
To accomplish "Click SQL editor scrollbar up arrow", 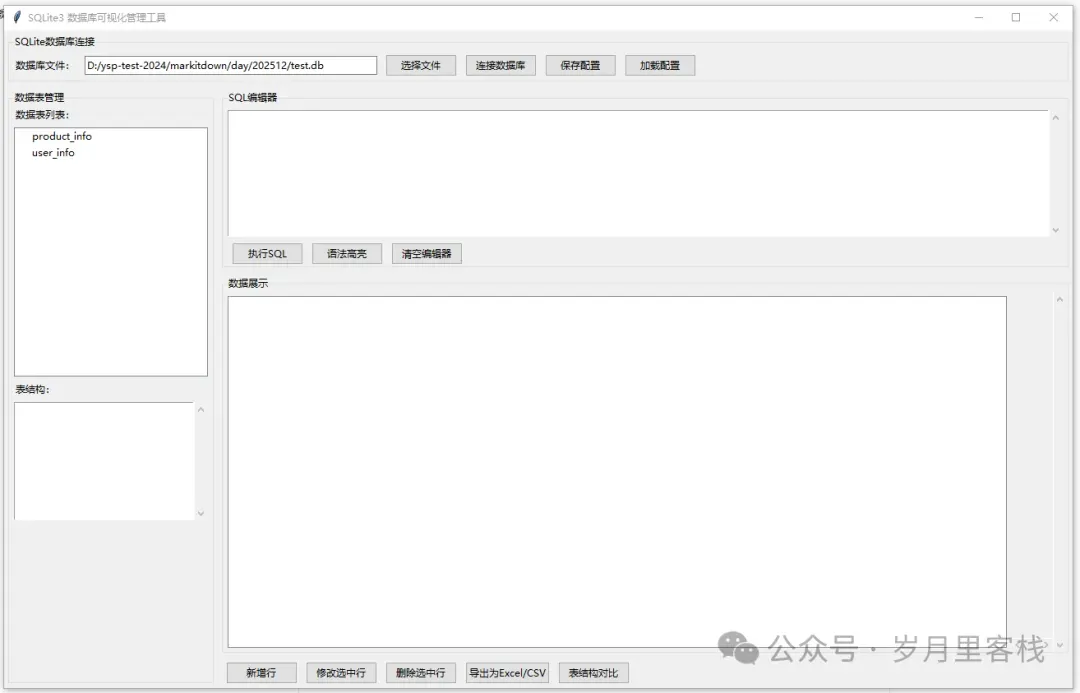I will (1056, 118).
